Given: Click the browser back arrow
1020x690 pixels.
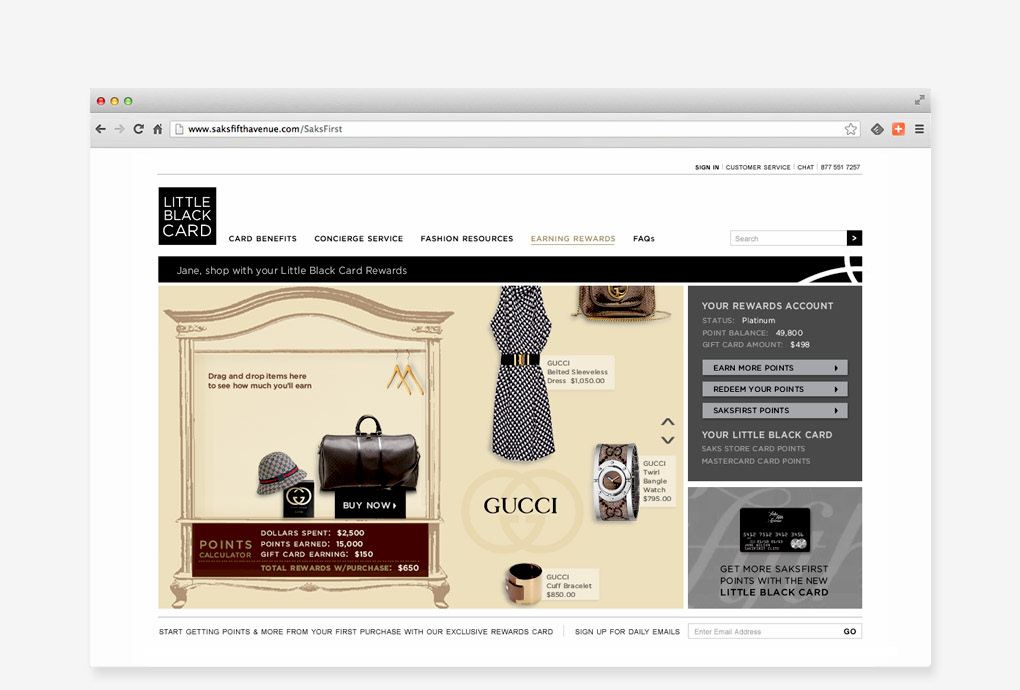Looking at the screenshot, I should click(101, 129).
